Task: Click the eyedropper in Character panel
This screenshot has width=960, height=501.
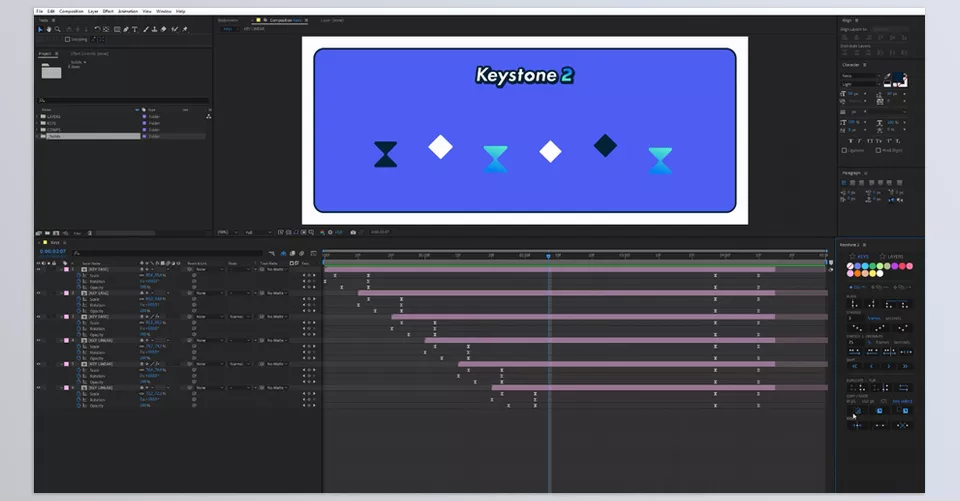Action: tap(887, 76)
